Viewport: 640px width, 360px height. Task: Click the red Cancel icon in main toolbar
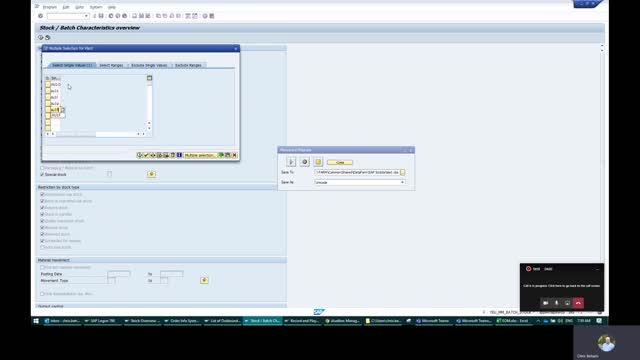coord(124,16)
